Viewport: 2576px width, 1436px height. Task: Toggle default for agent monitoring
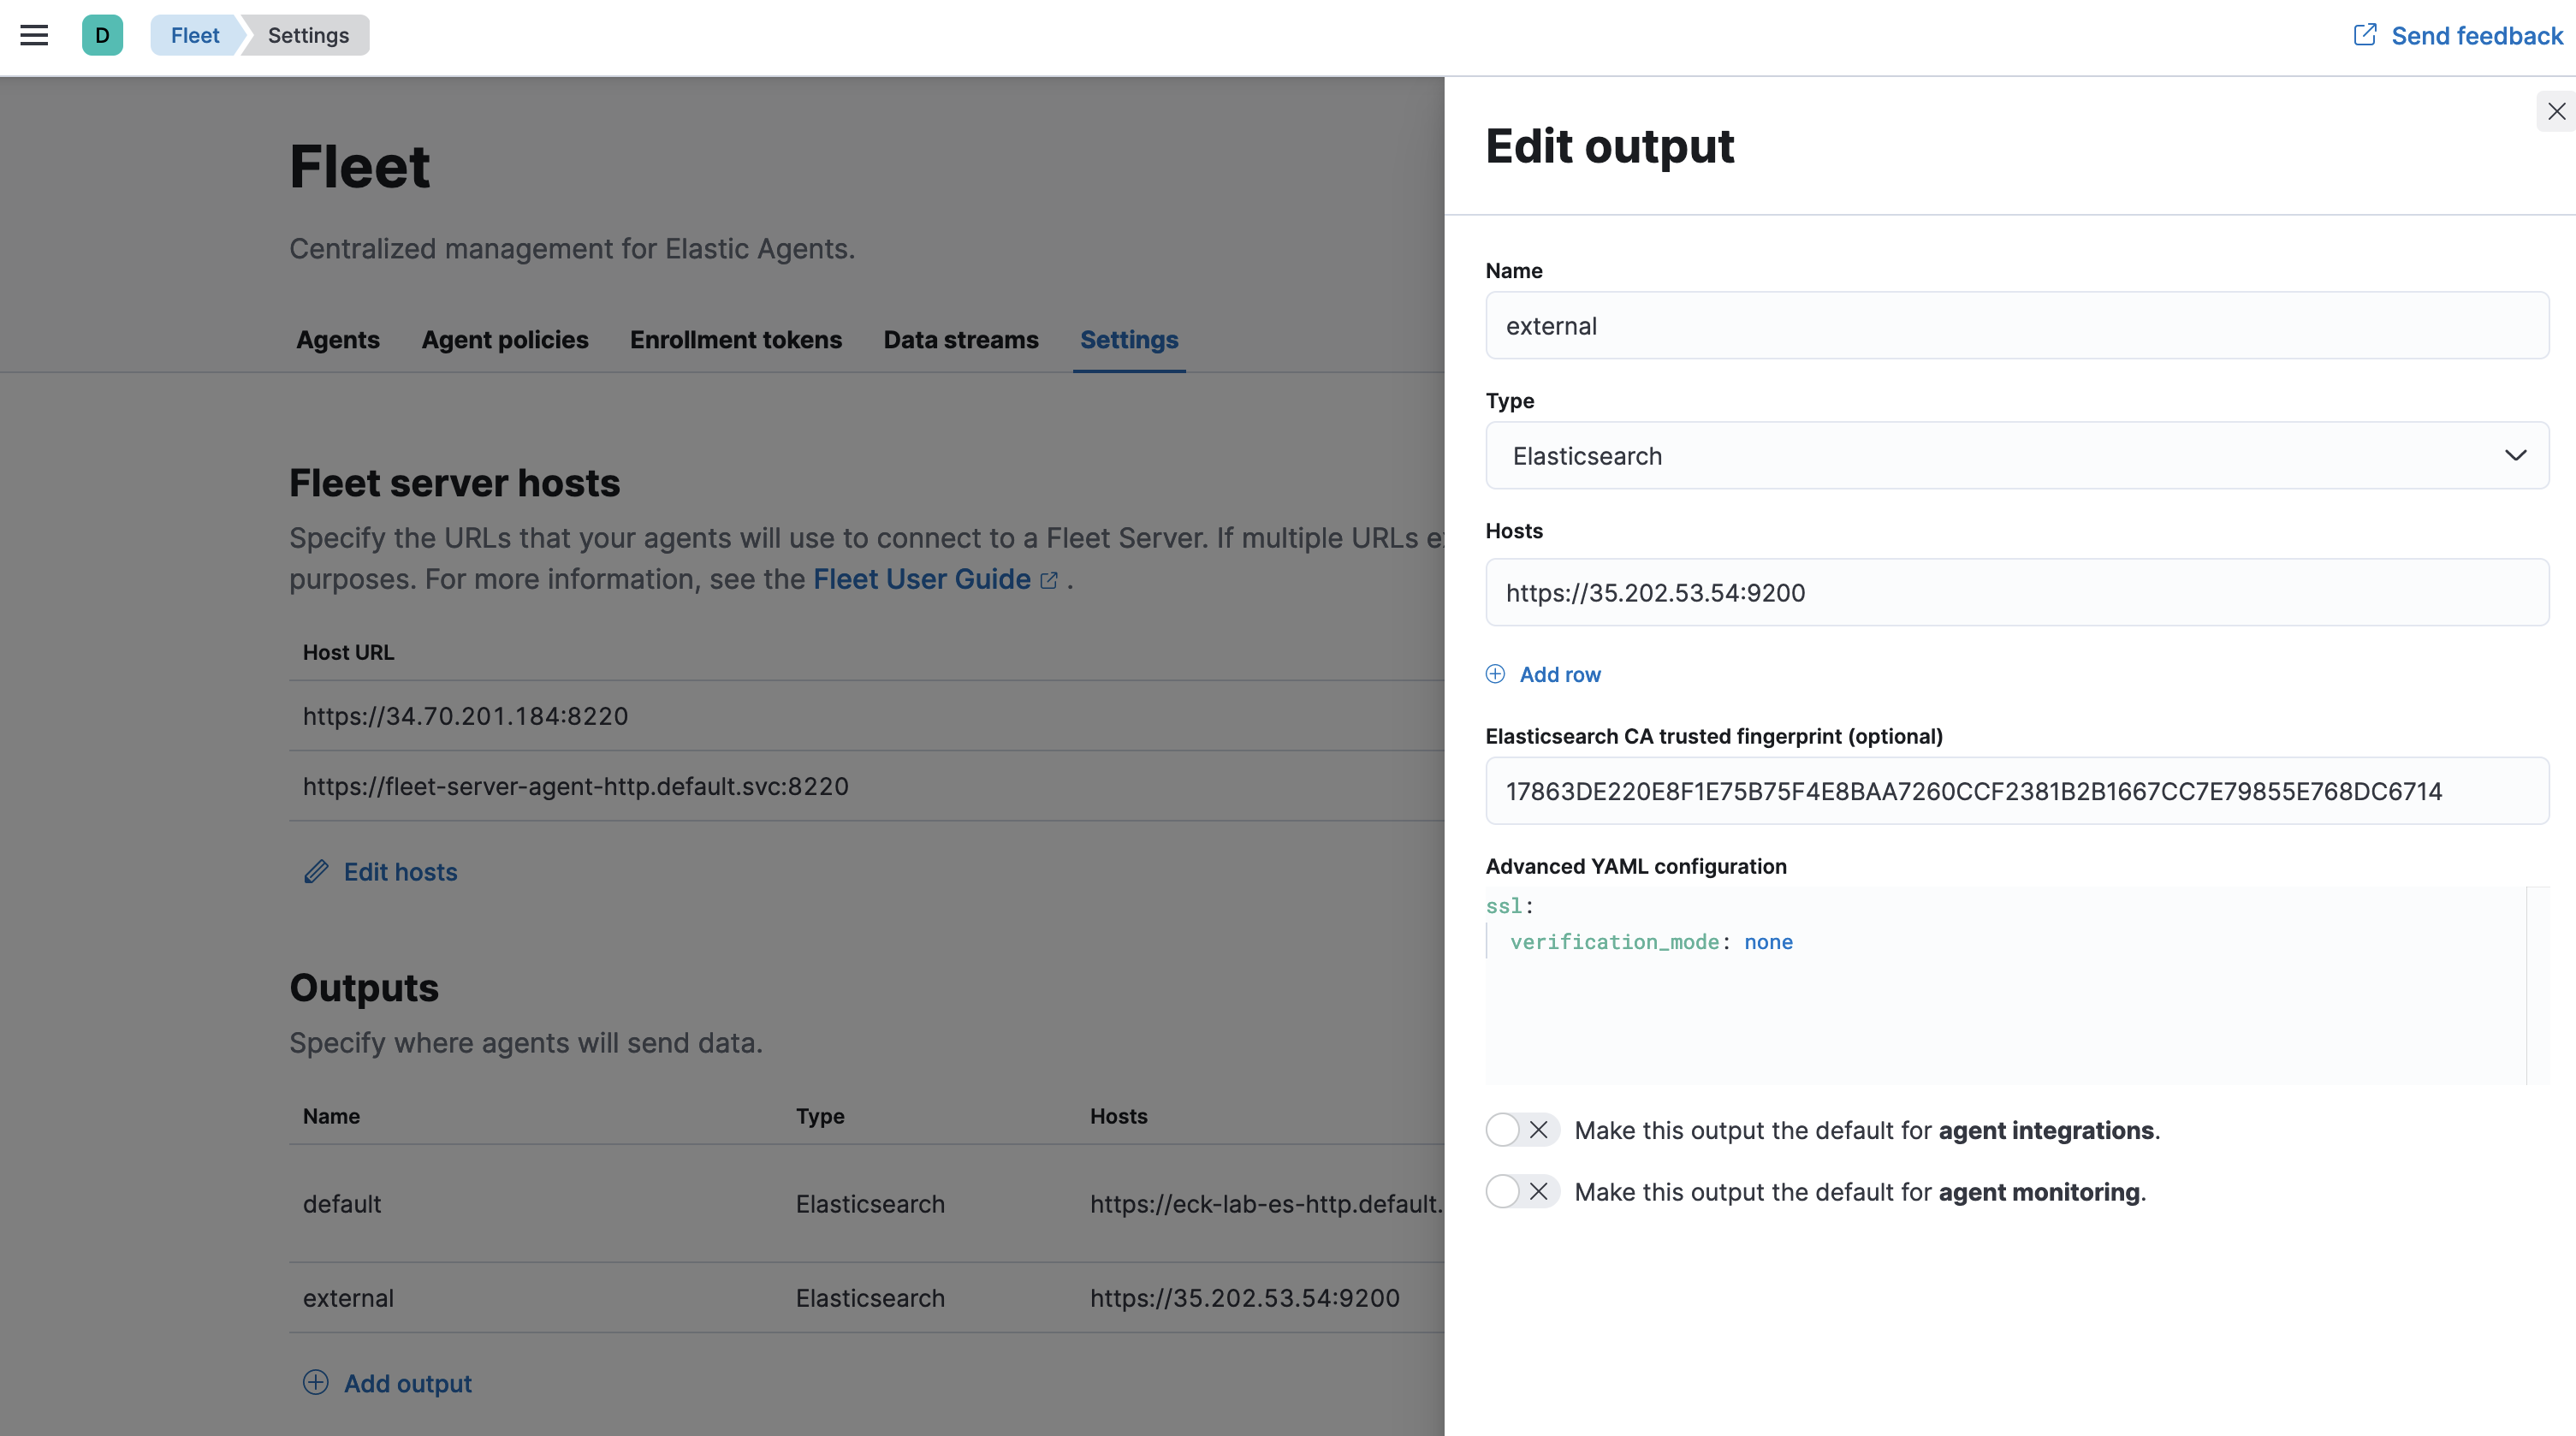tap(1521, 1192)
